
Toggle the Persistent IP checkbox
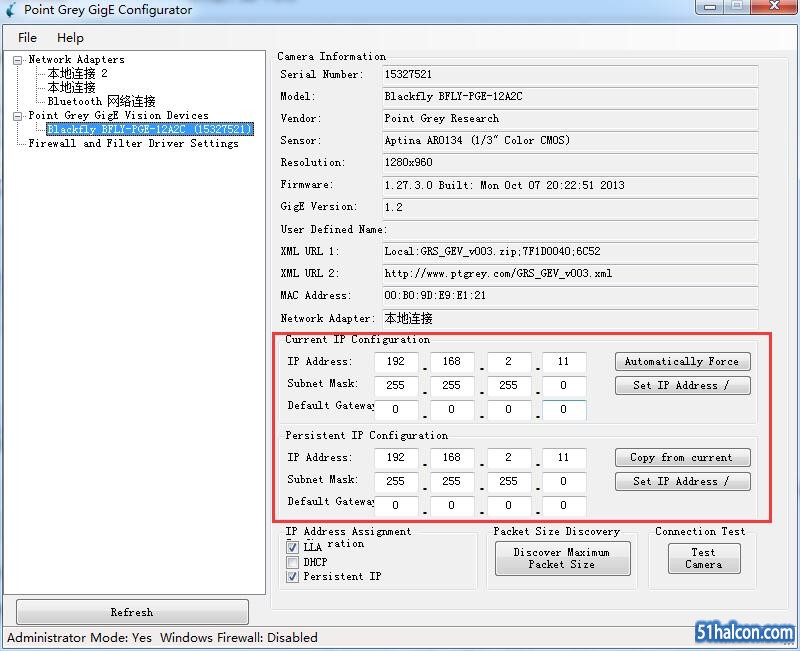click(x=292, y=577)
